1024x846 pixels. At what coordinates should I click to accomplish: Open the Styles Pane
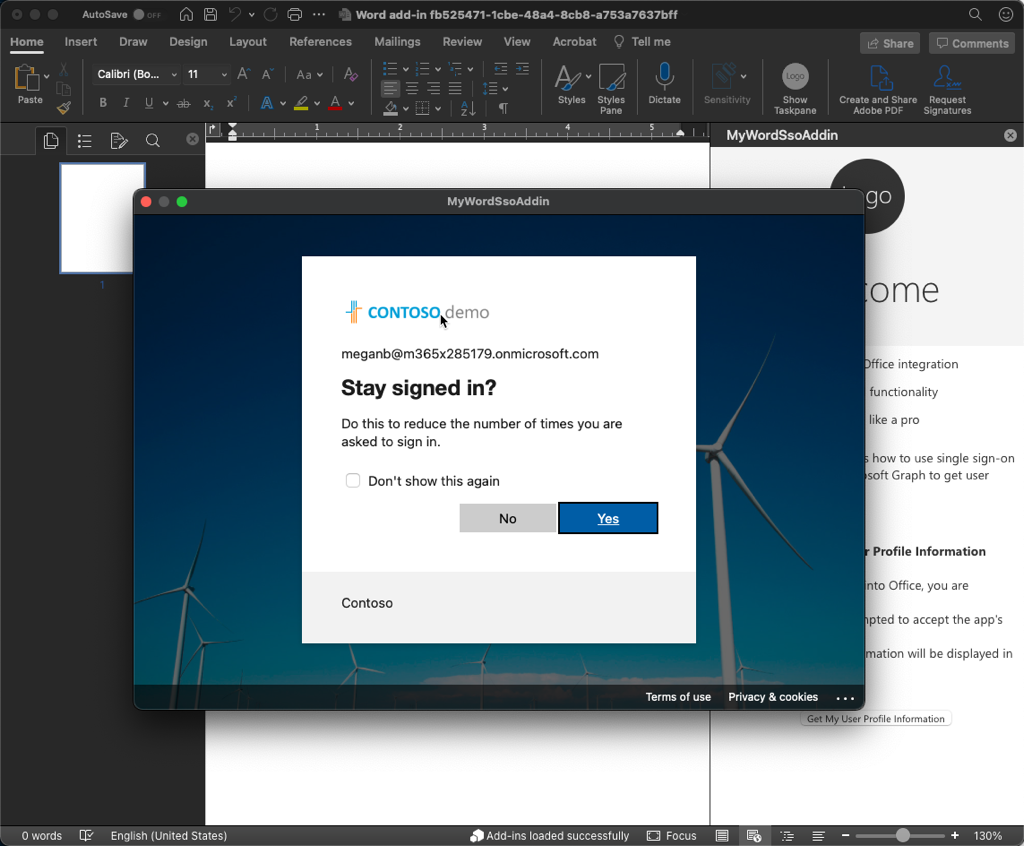click(x=611, y=89)
